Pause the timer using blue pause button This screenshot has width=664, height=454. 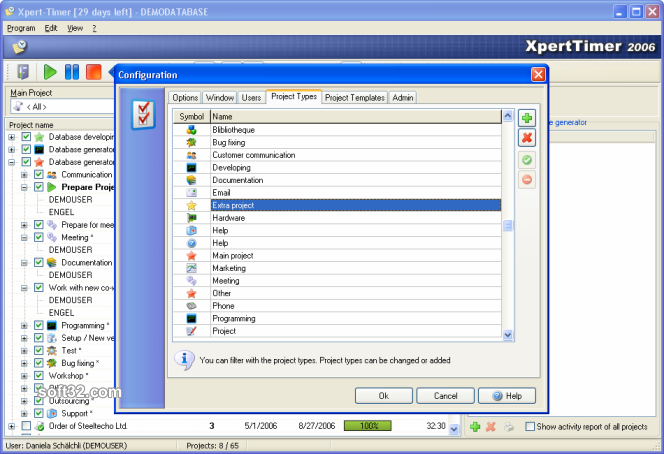pyautogui.click(x=72, y=72)
